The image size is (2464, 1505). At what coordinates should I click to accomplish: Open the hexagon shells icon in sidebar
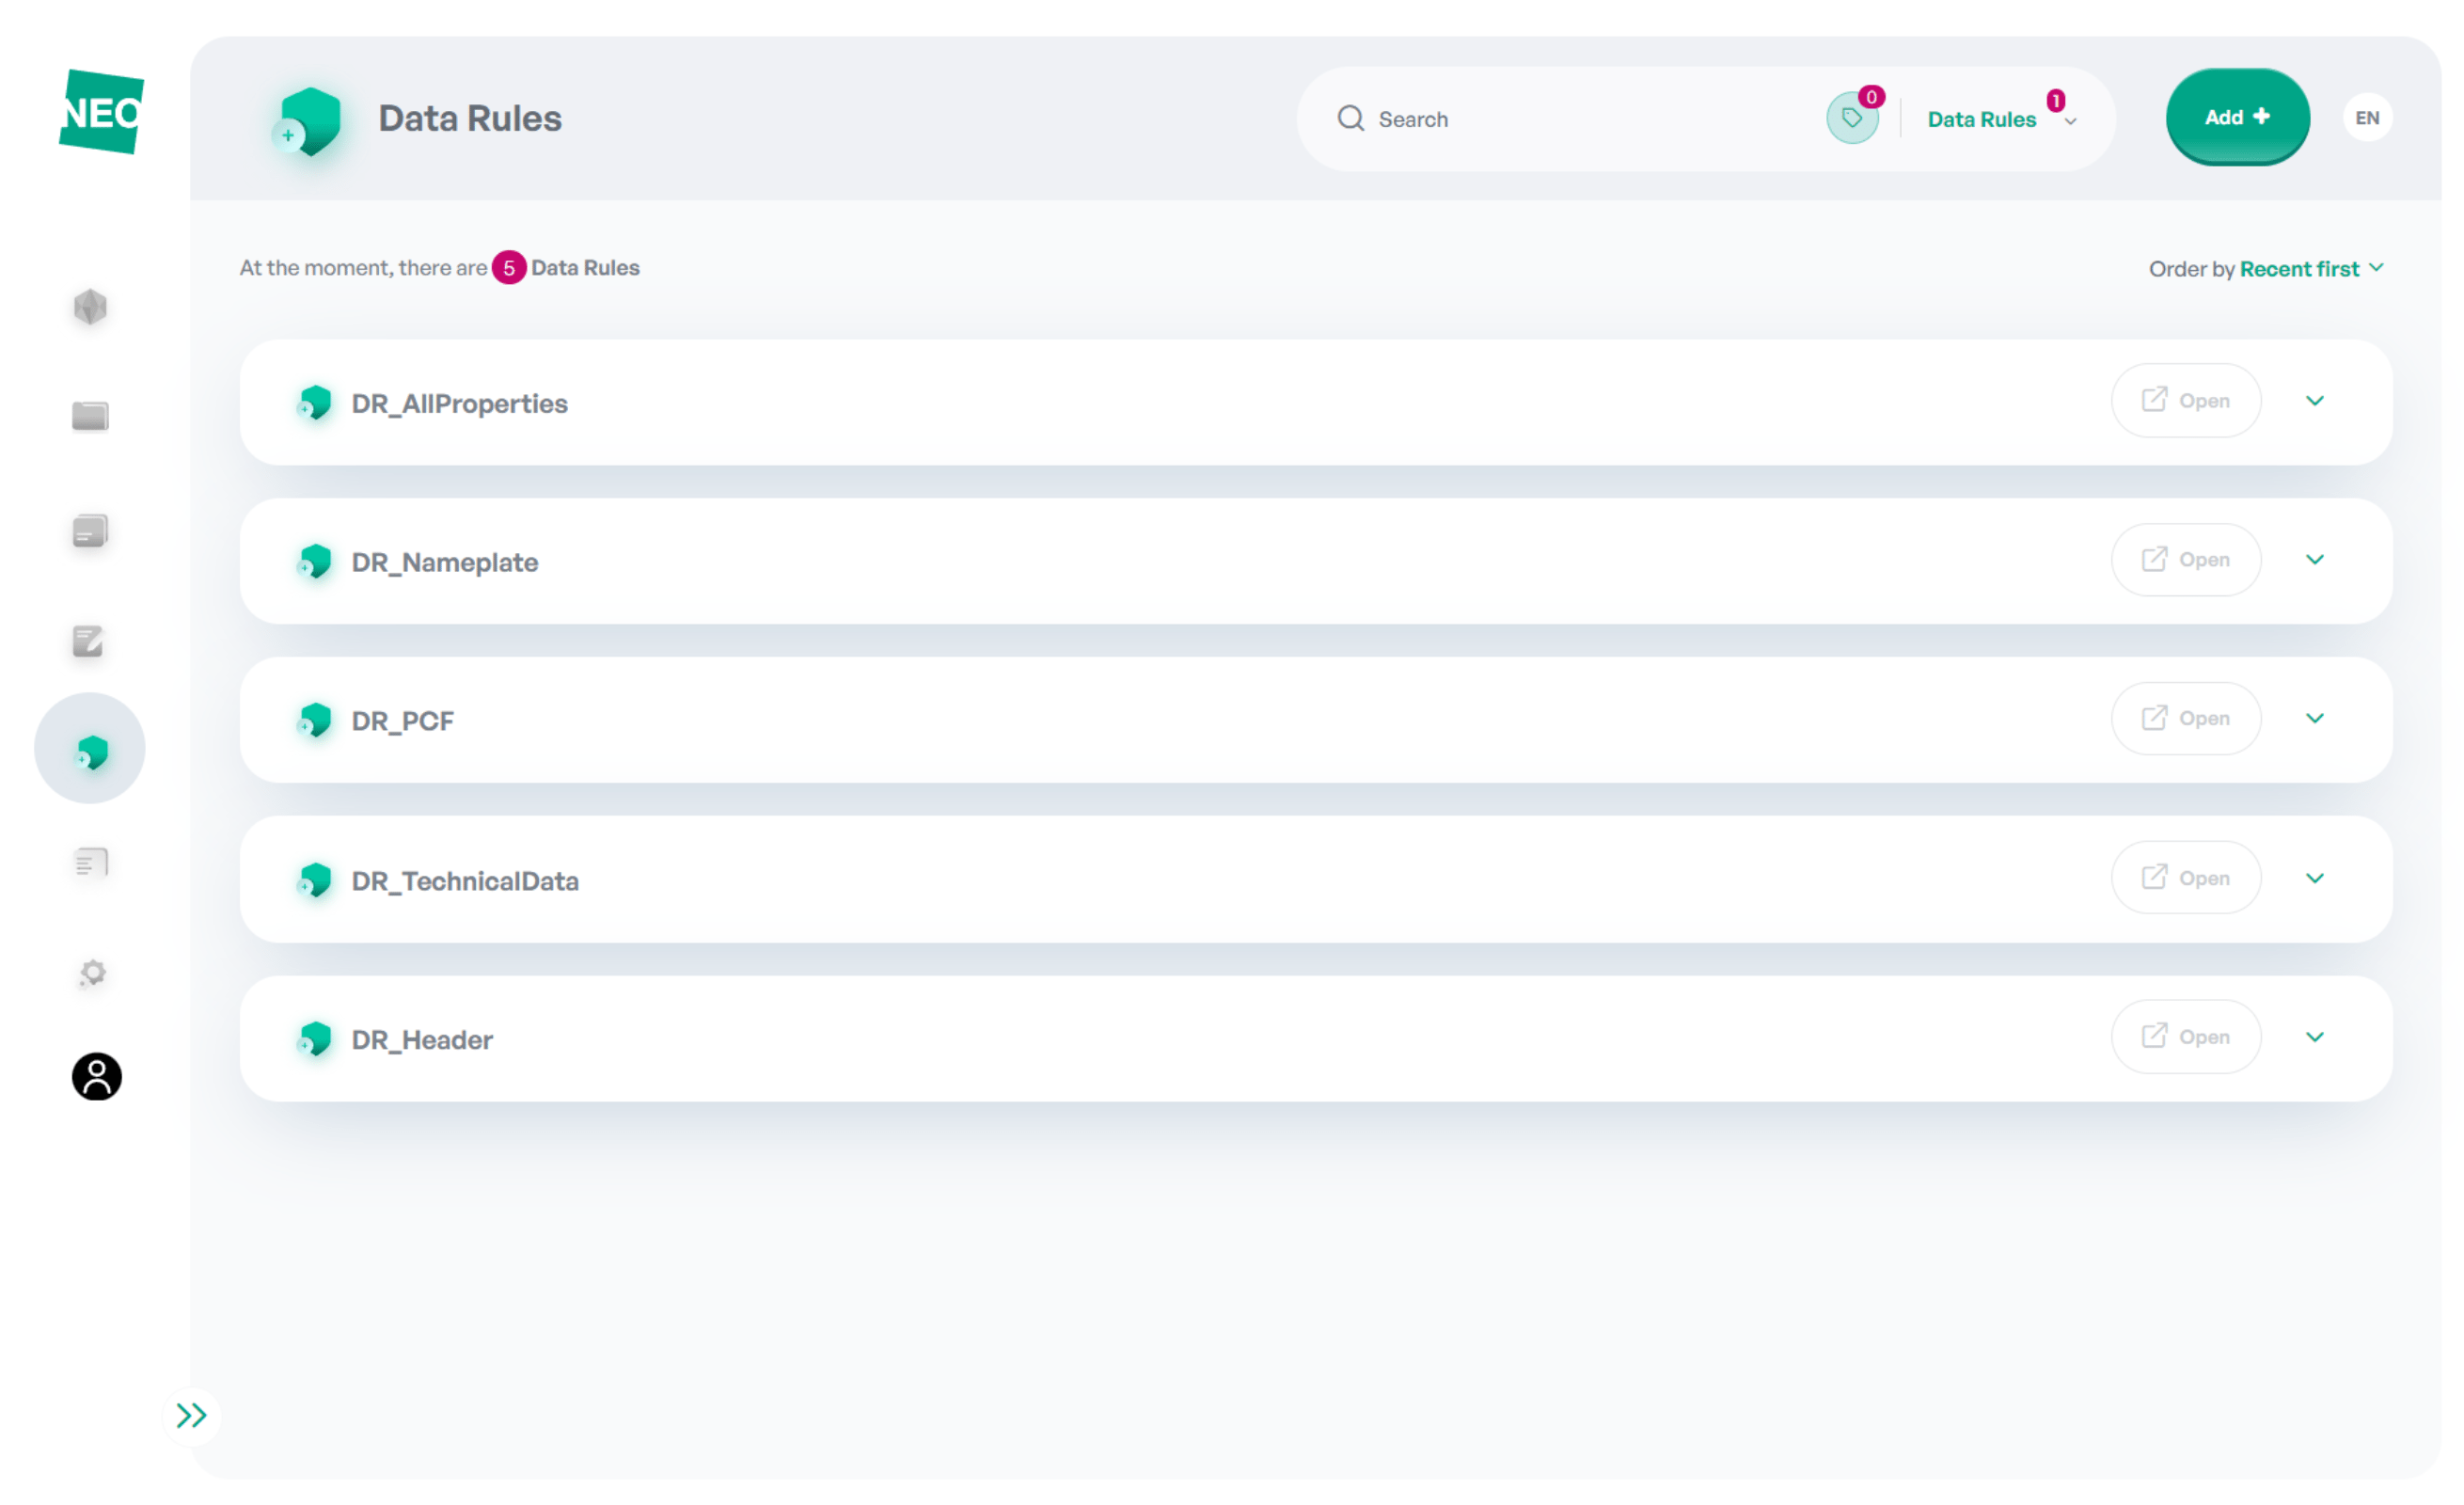tap(90, 307)
